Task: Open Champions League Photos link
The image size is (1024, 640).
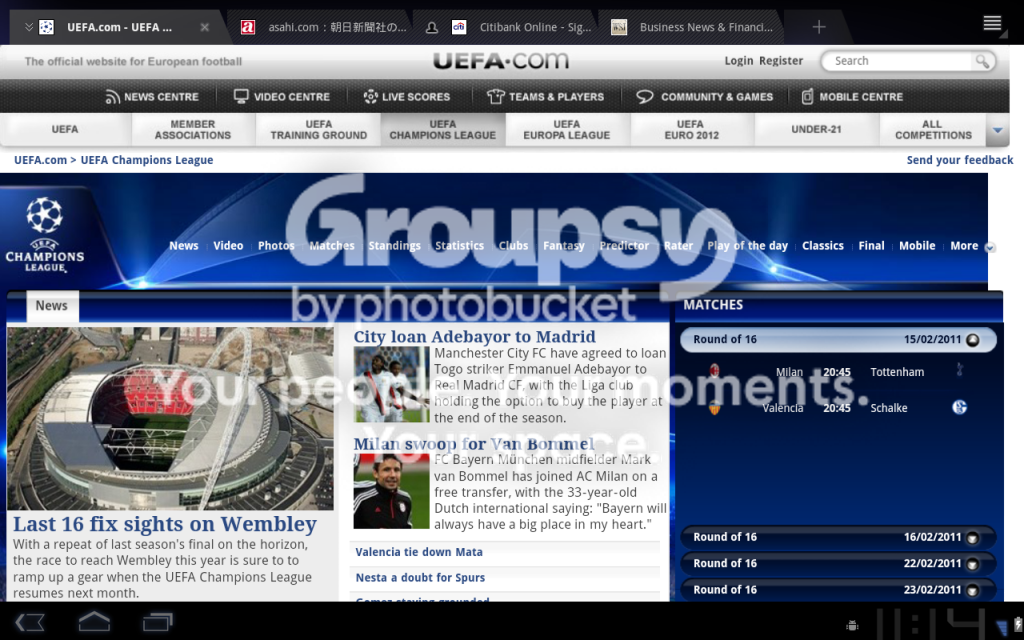Action: [x=276, y=246]
